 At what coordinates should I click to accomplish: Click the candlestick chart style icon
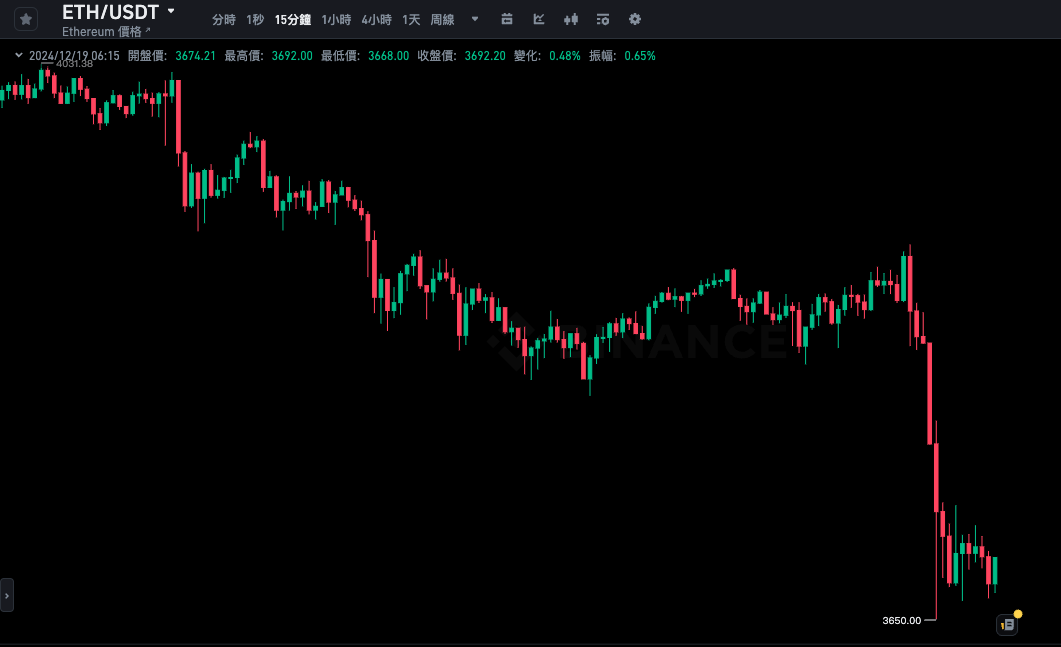click(571, 19)
